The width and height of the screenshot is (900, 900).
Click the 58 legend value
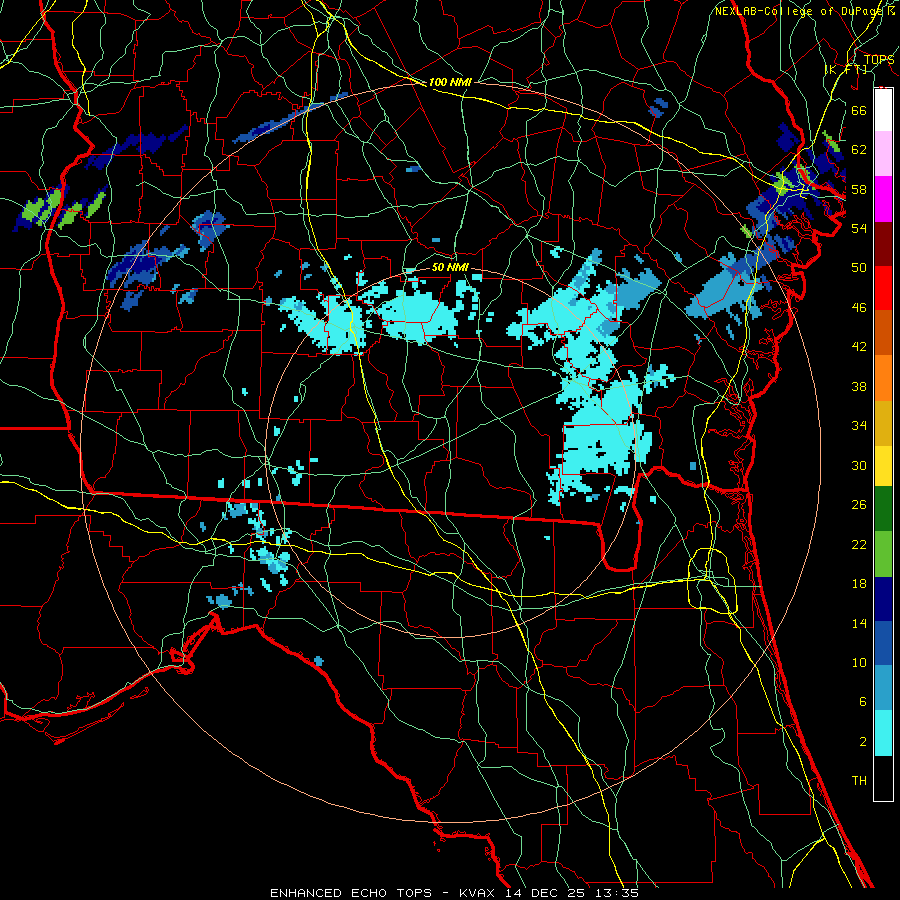tap(859, 189)
